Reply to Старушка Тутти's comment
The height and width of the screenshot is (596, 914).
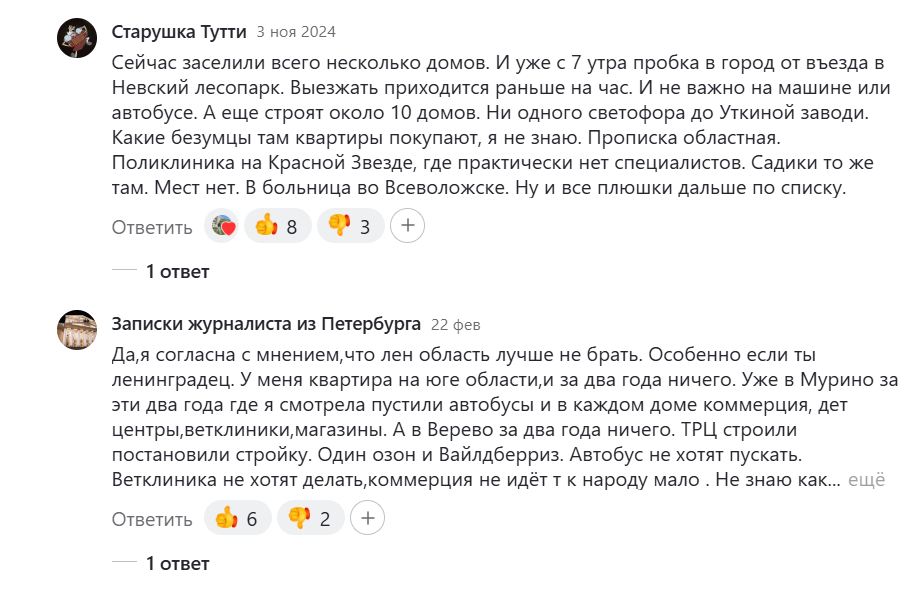point(152,227)
